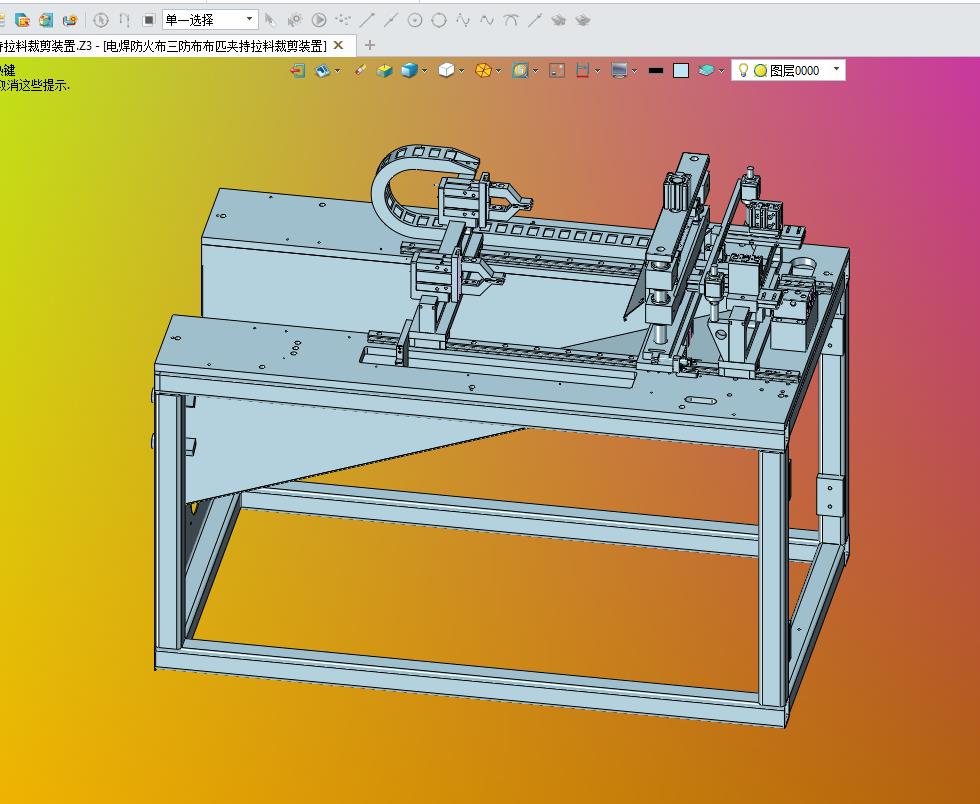Image resolution: width=980 pixels, height=804 pixels.
Task: Click the zoom magnifier view icon
Action: 520,71
